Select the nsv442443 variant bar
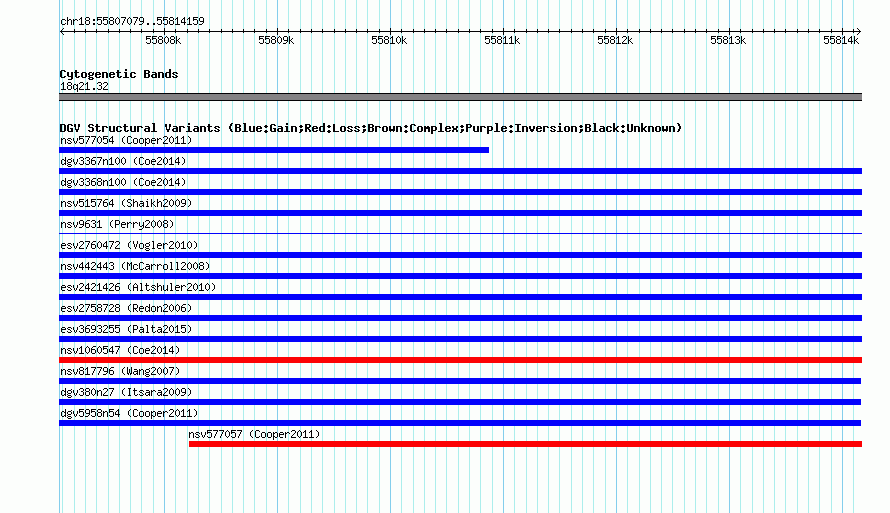The width and height of the screenshot is (890, 513). tap(460, 276)
